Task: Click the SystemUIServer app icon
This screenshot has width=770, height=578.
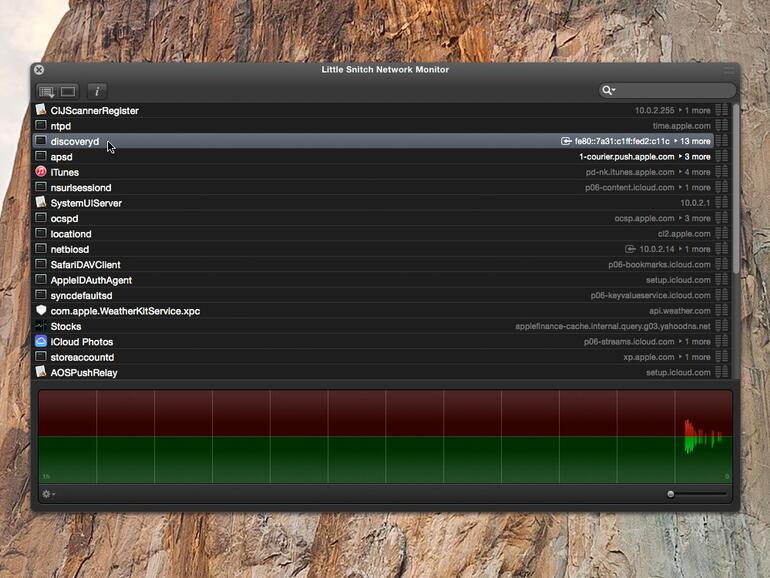Action: coord(41,202)
